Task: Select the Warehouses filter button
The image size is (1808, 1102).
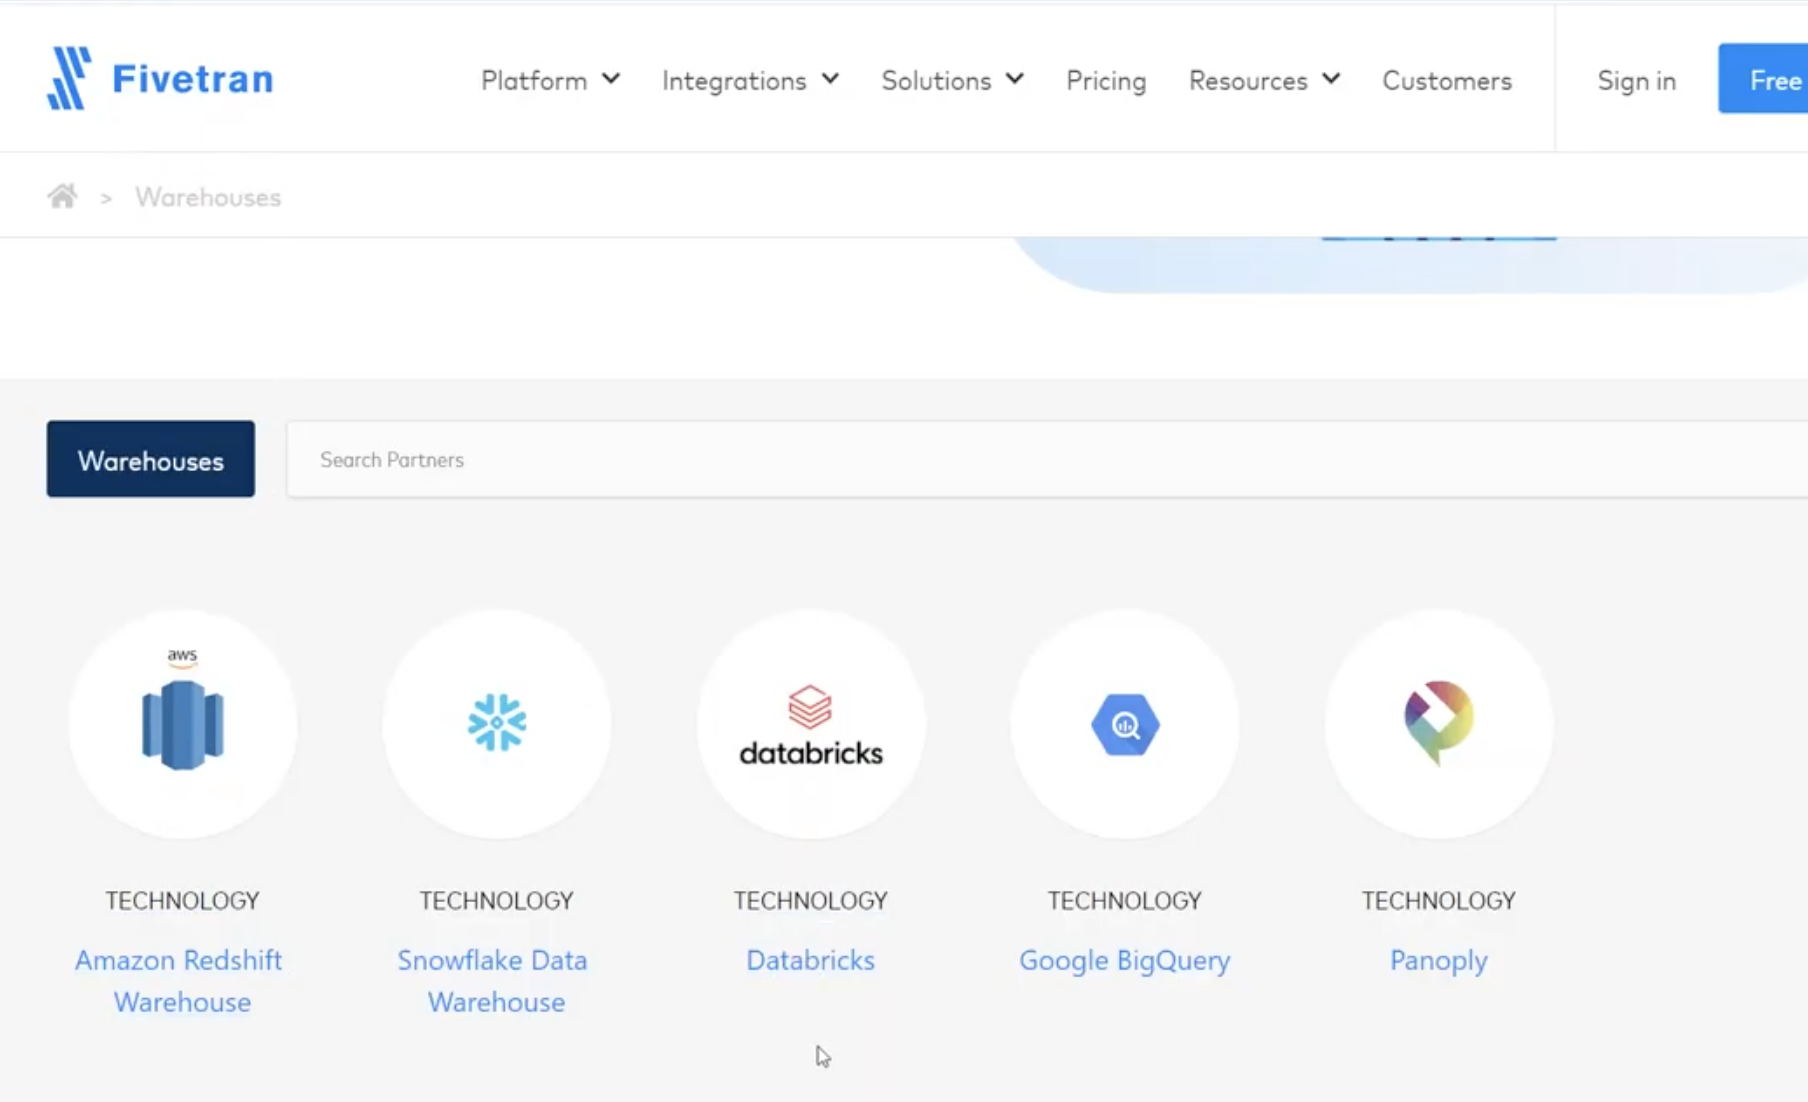Action: (151, 459)
